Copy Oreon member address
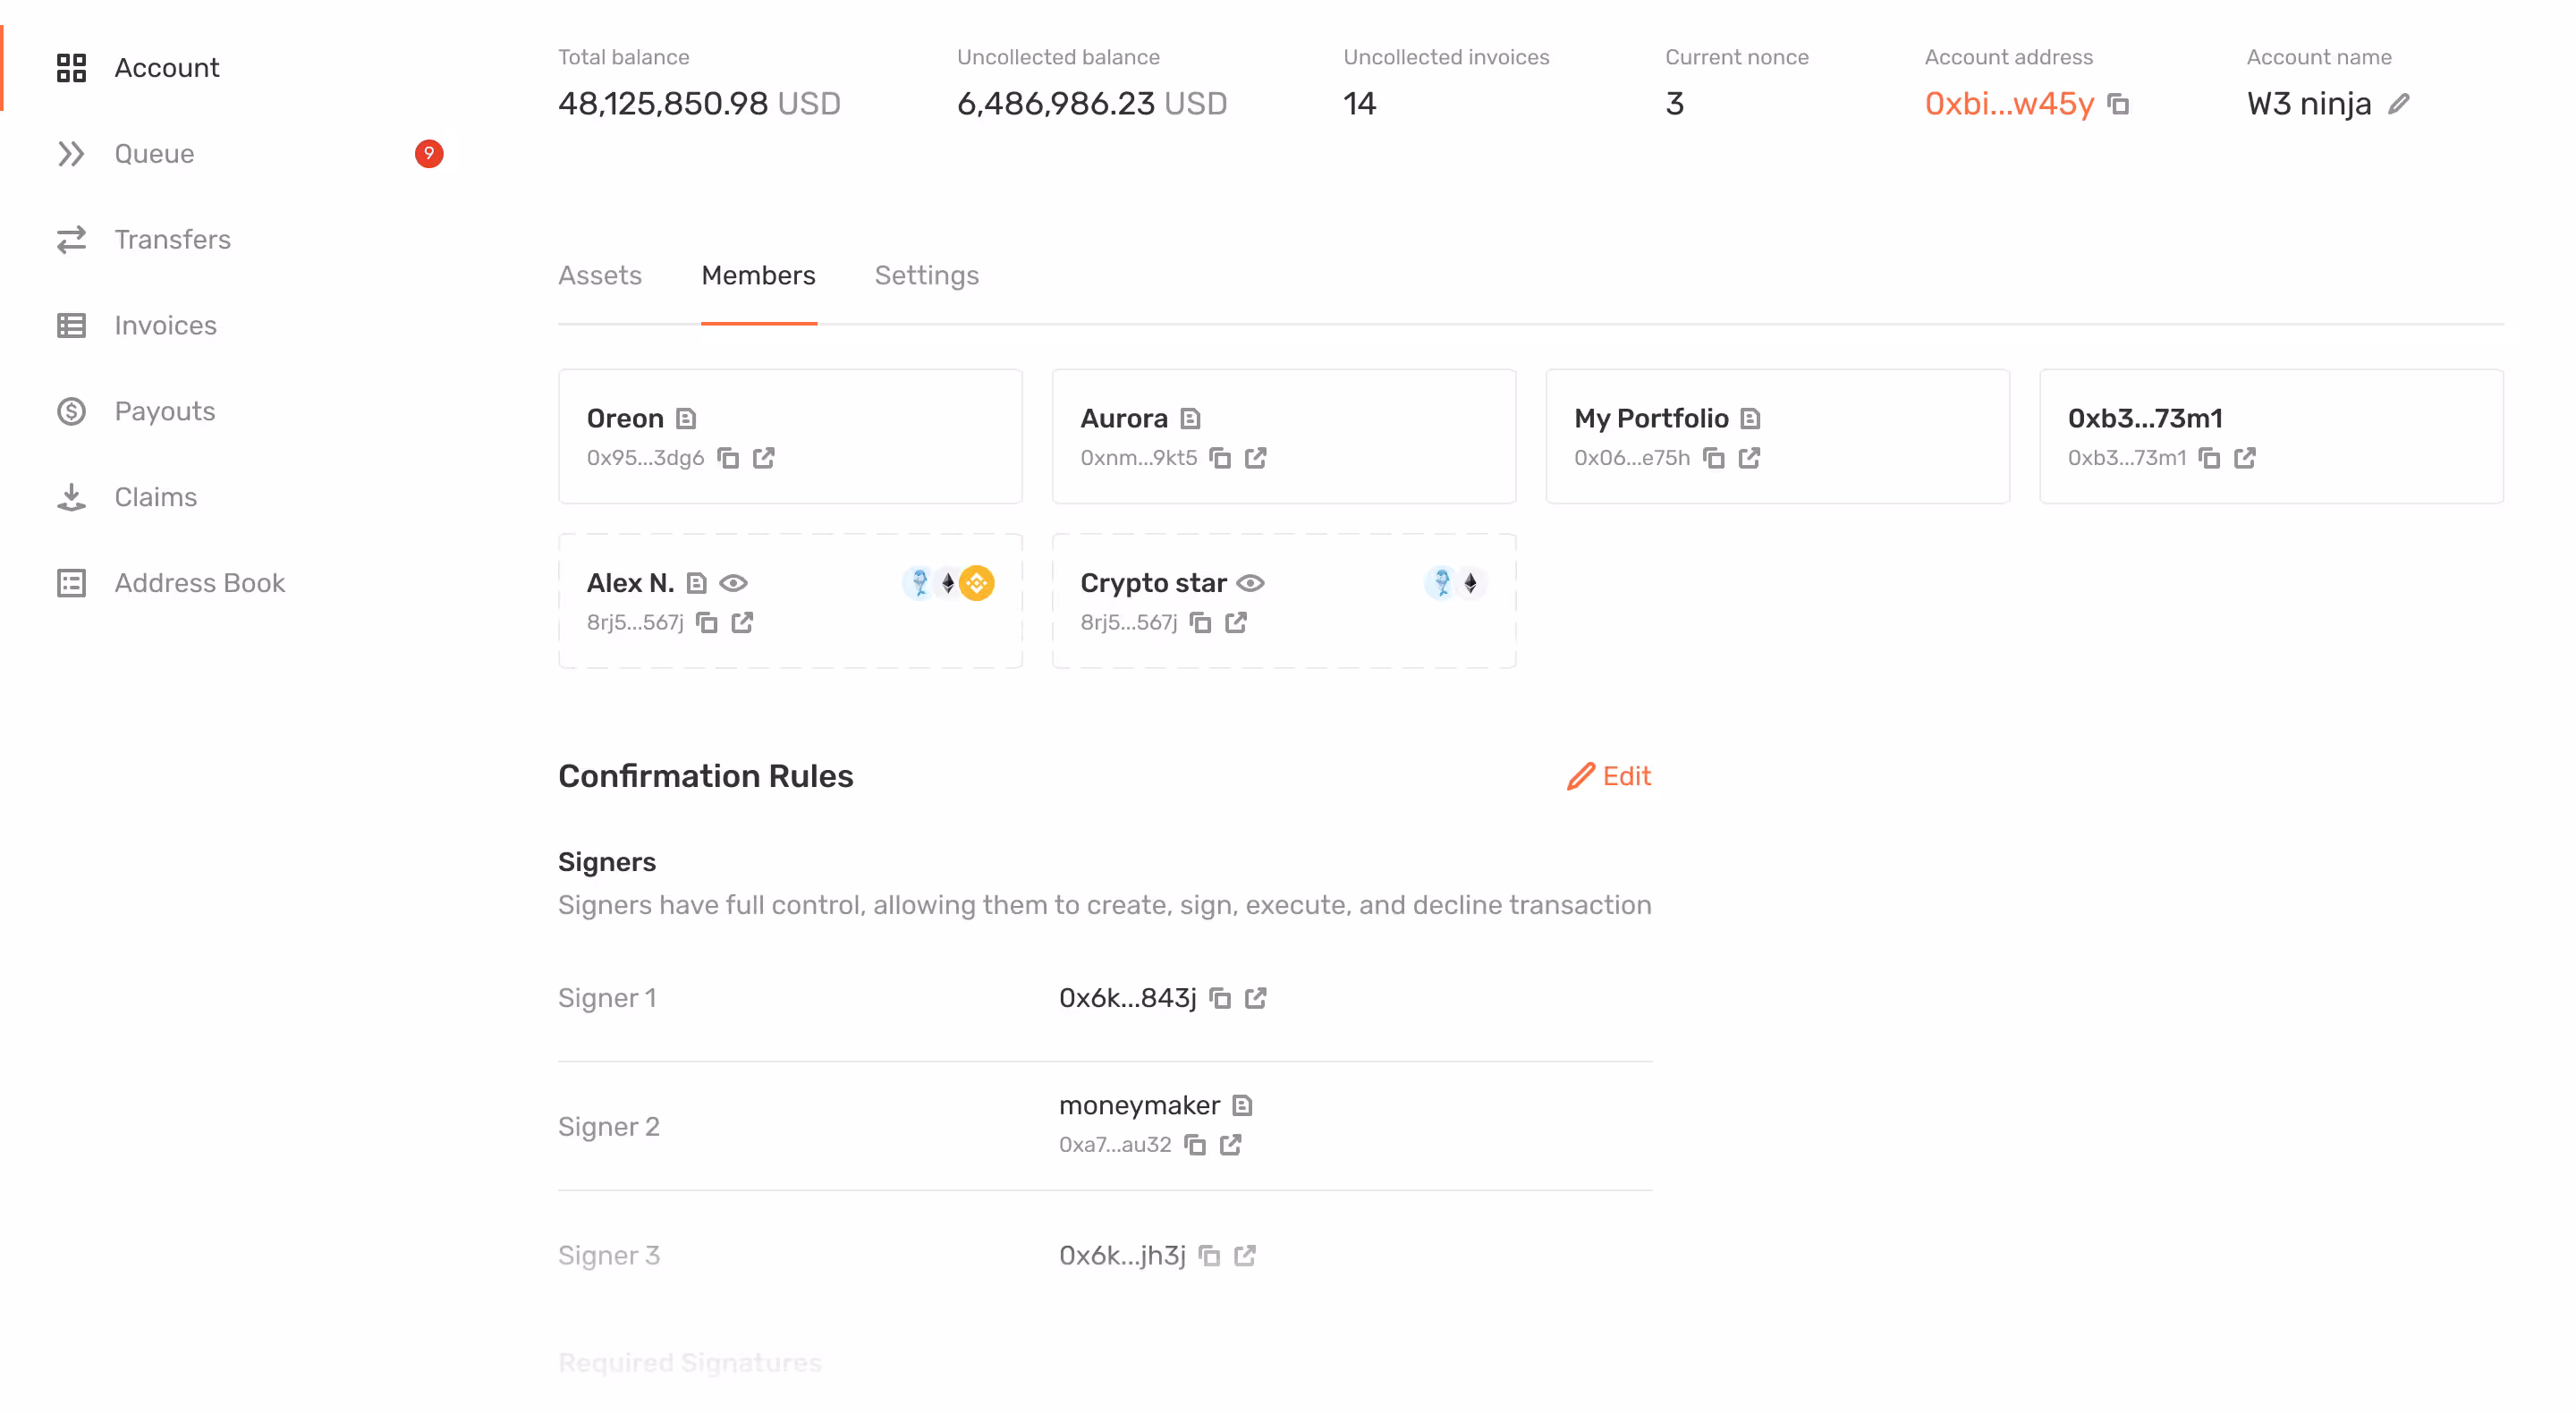This screenshot has width=2576, height=1413. tap(728, 458)
